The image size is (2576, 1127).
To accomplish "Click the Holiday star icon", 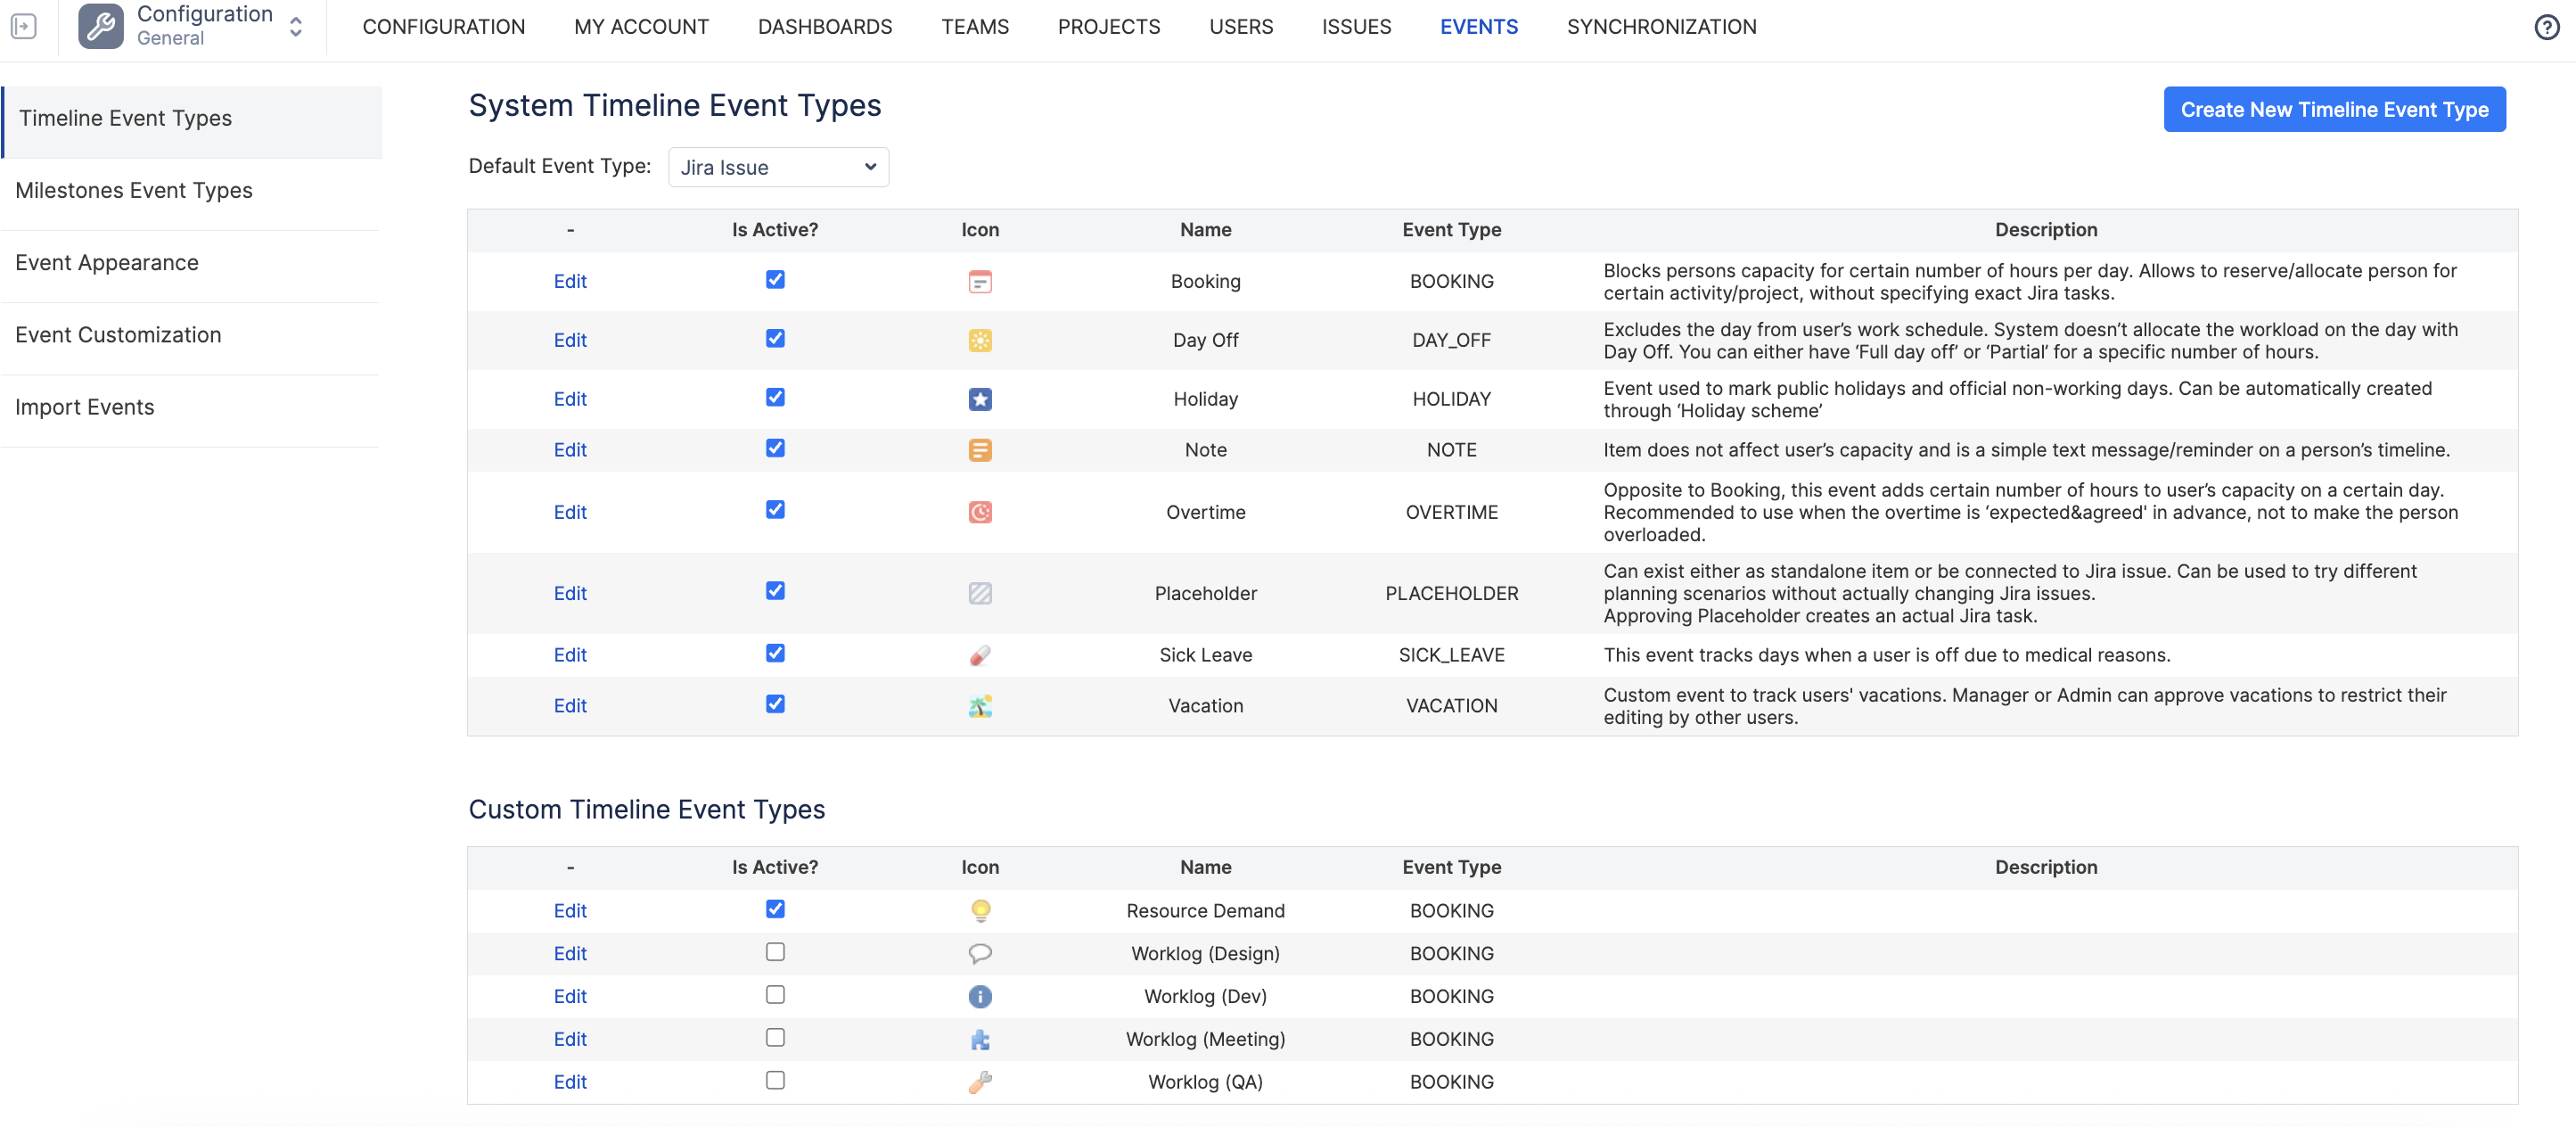I will click(980, 400).
